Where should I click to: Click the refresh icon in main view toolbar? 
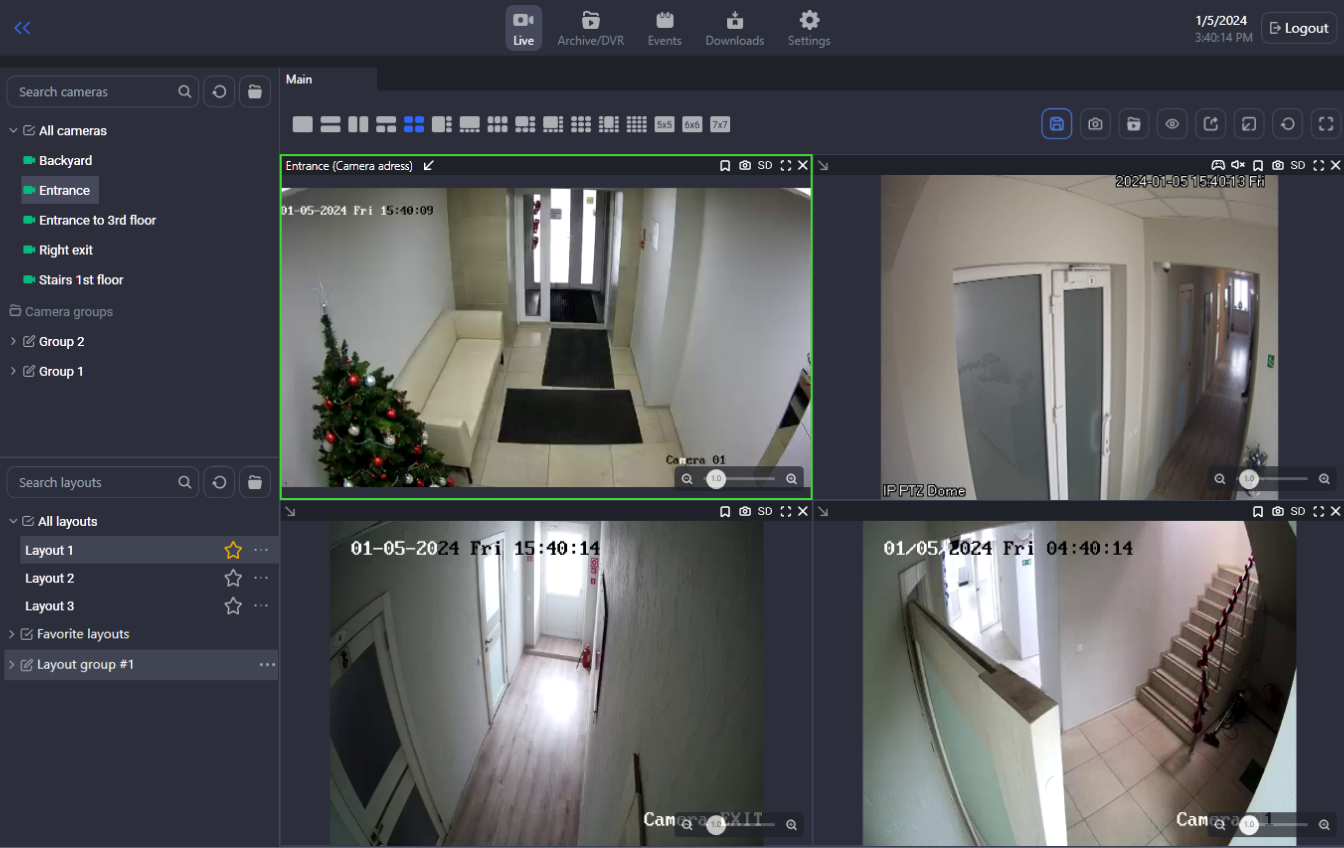[1288, 124]
